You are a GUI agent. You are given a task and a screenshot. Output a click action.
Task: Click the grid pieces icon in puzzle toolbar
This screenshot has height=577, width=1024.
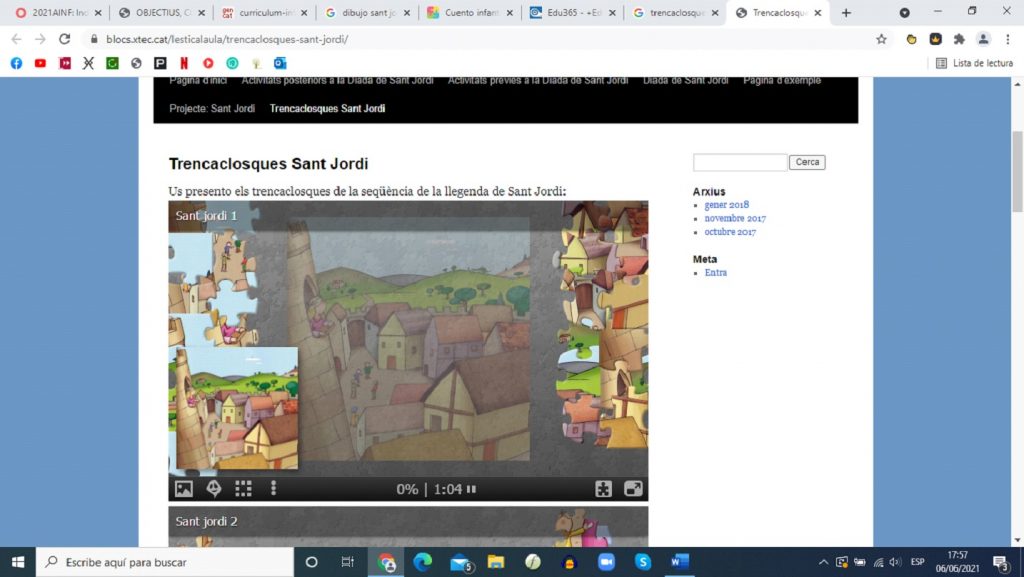tap(243, 489)
